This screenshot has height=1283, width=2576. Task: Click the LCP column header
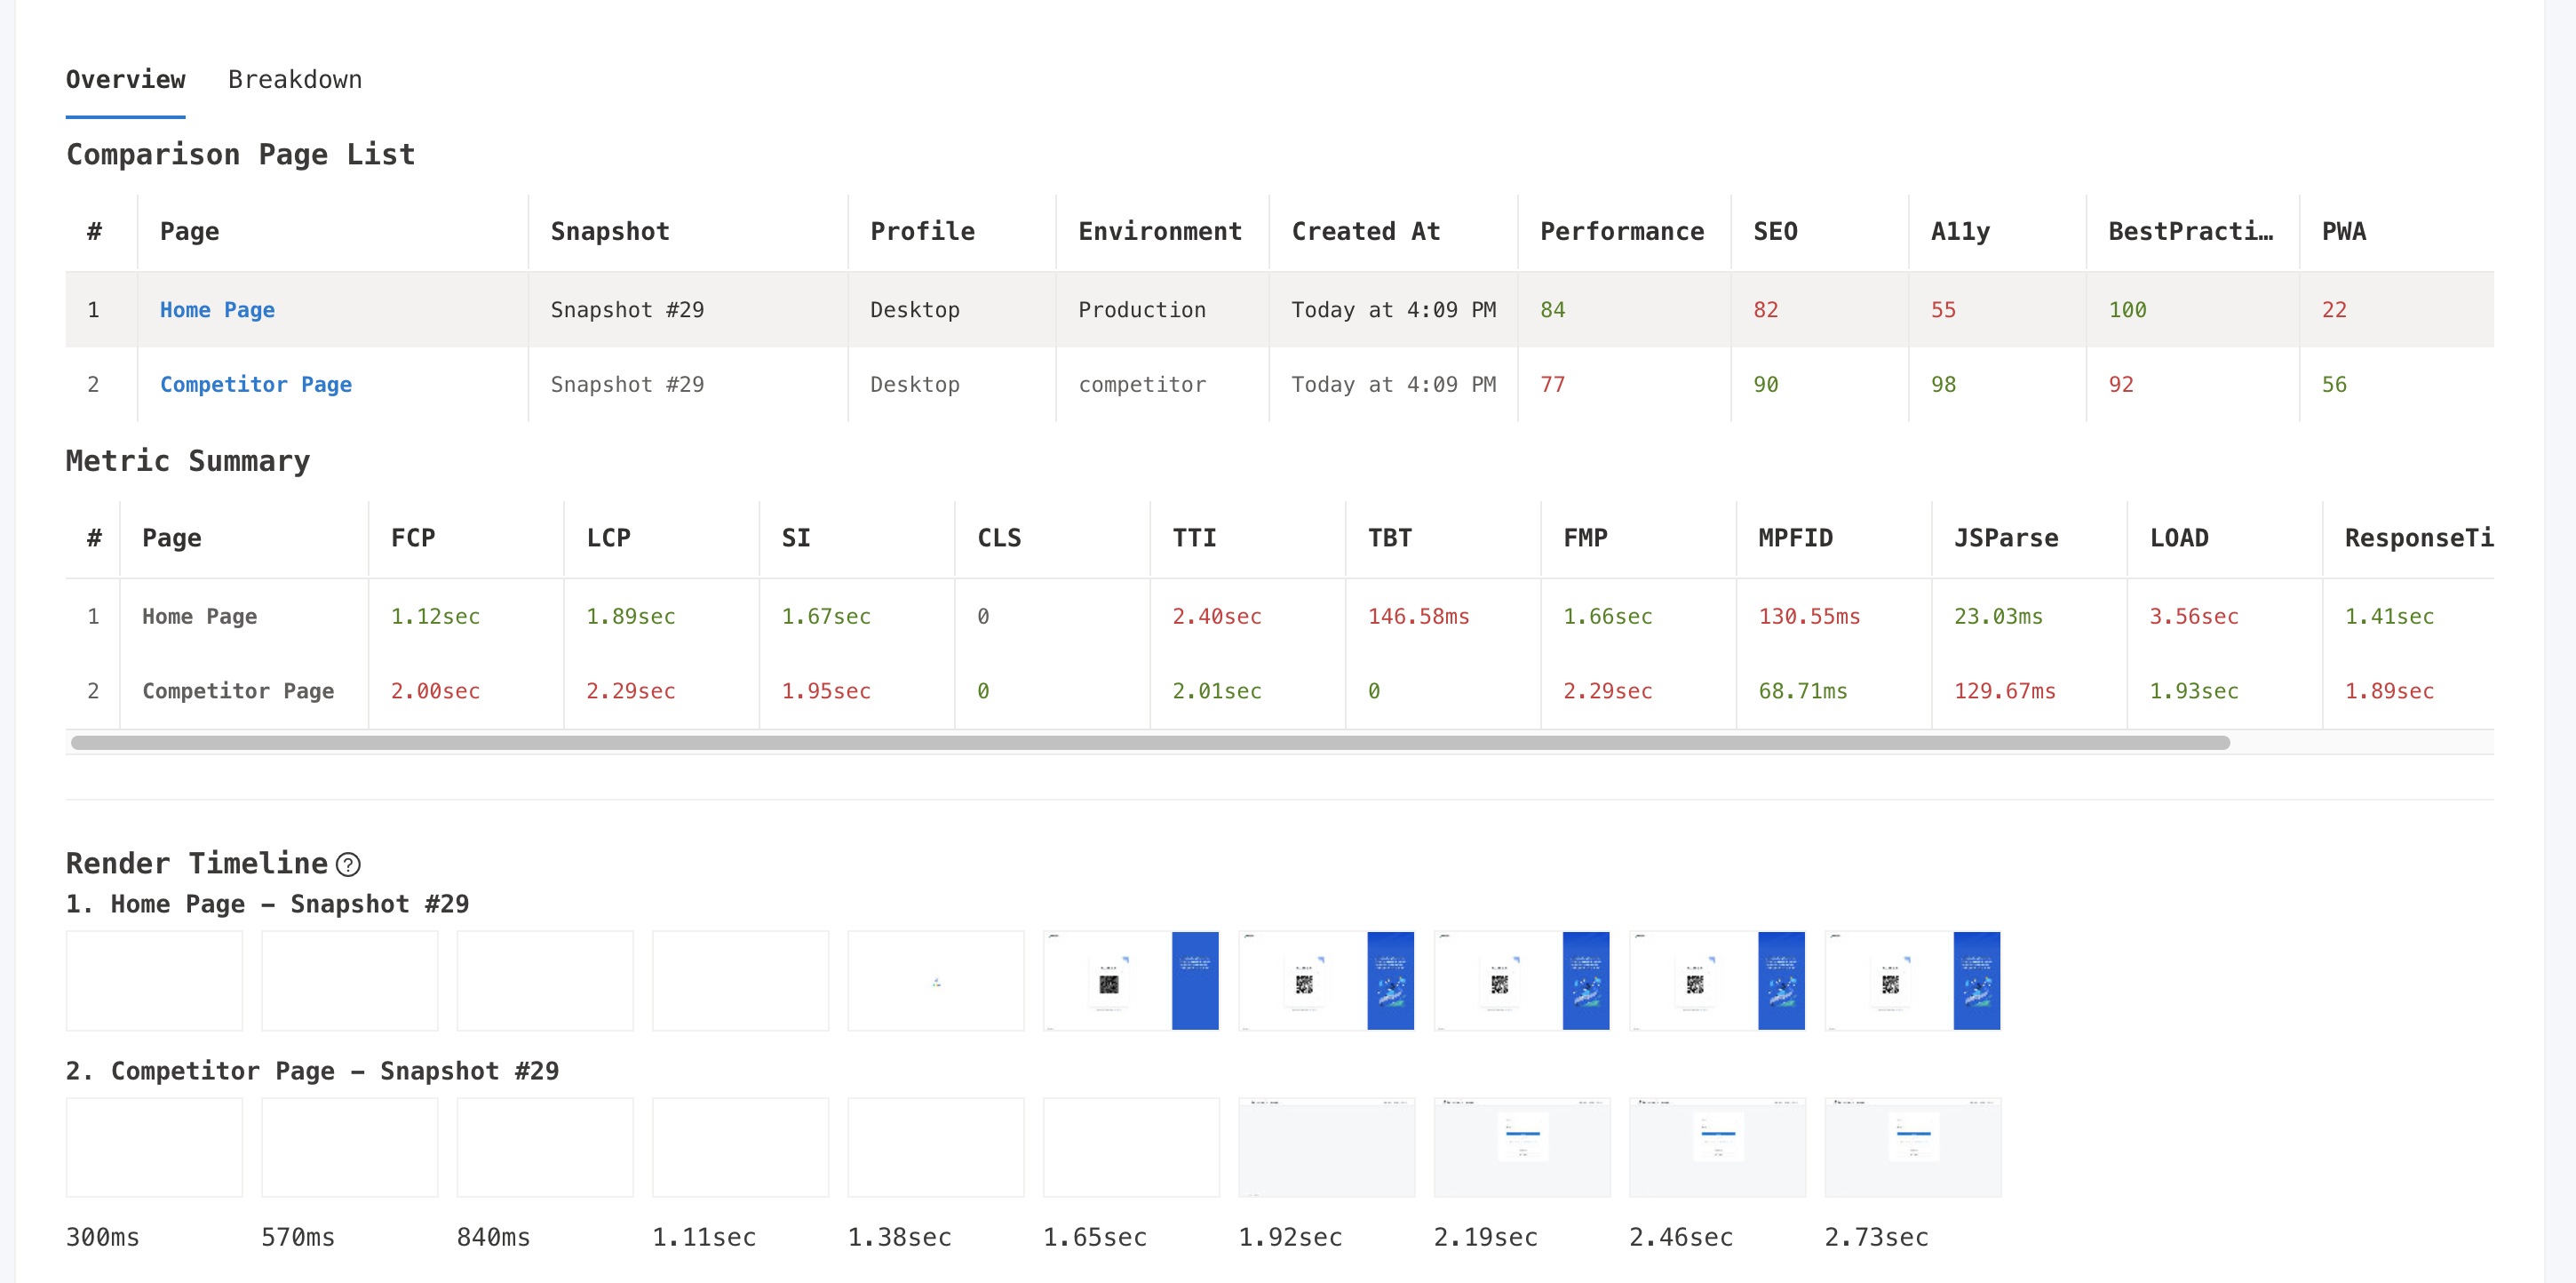pos(608,539)
